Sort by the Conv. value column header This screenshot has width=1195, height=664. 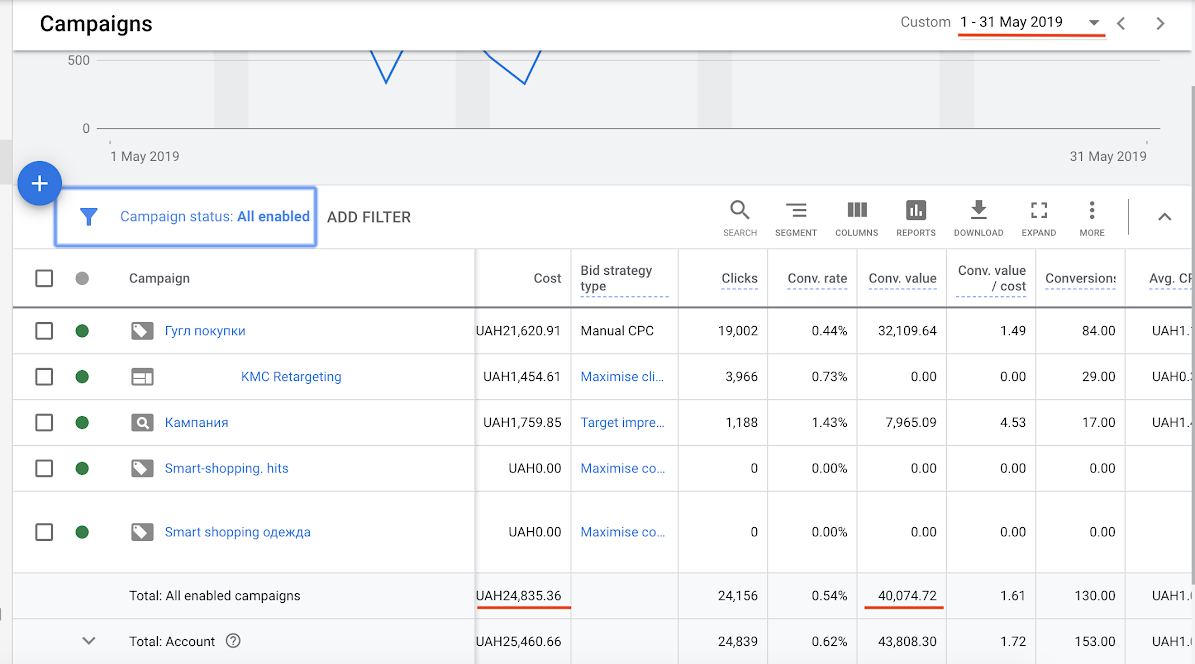point(902,279)
